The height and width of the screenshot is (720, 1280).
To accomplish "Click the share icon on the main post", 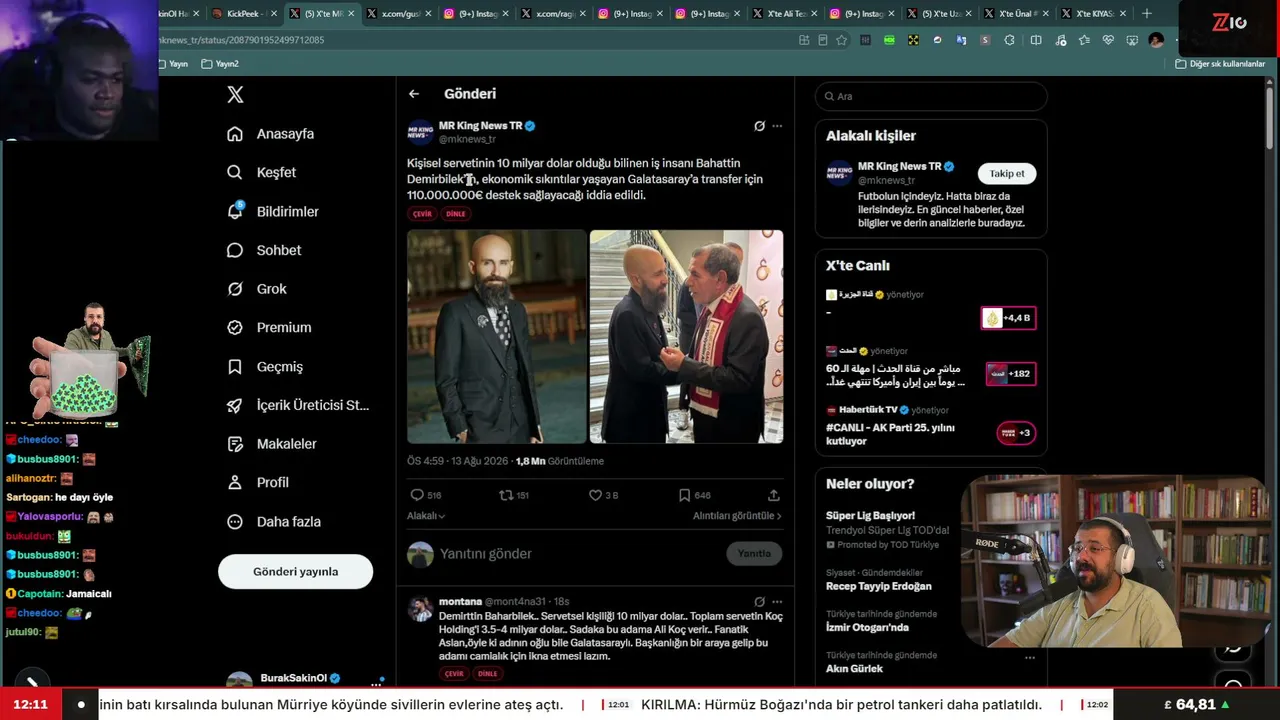I will click(773, 495).
